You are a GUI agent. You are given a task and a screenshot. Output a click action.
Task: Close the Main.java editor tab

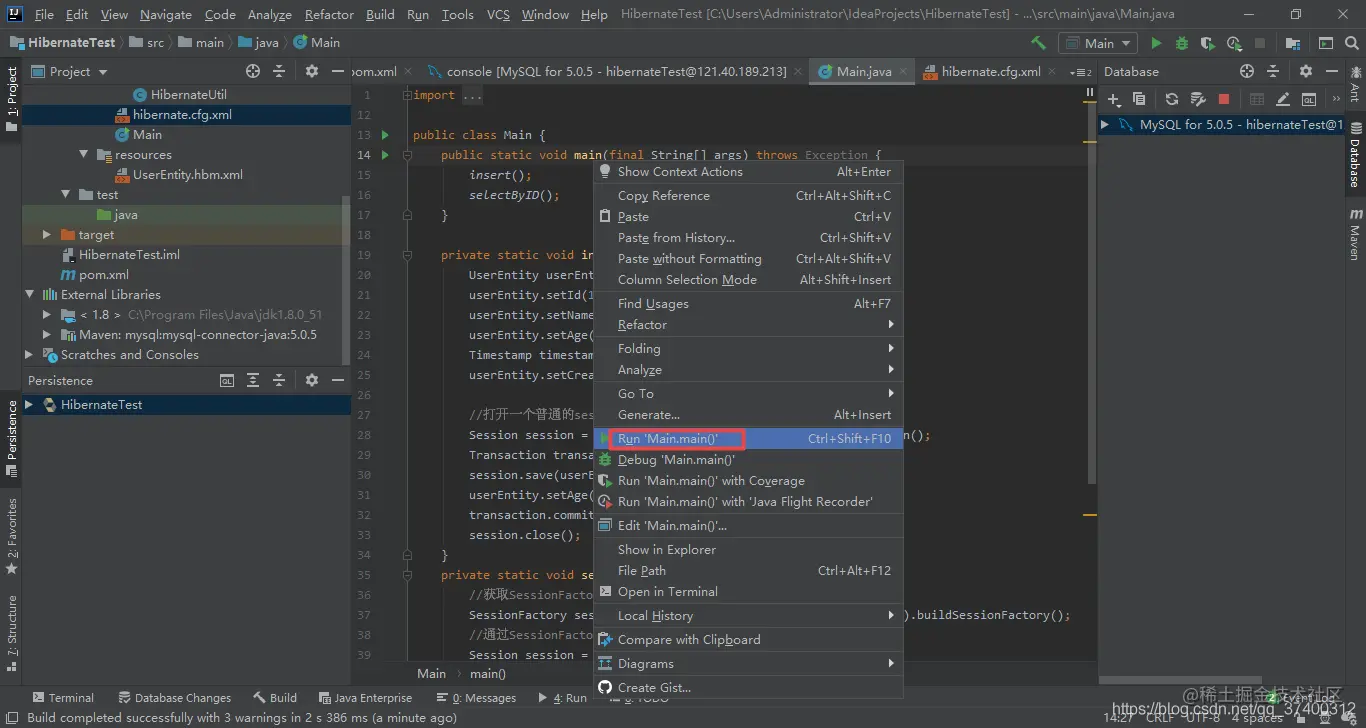(903, 72)
